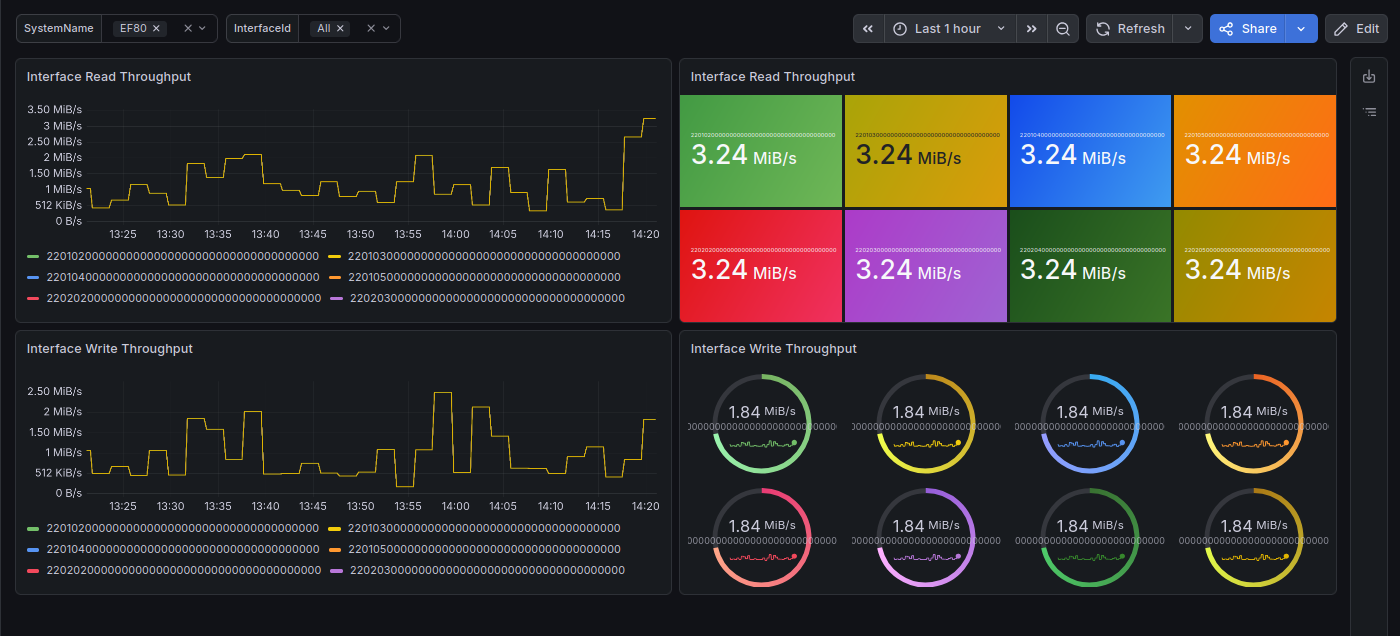Image resolution: width=1400 pixels, height=636 pixels.
Task: Click the olive-yellow bottom-right gauge
Action: (x=1254, y=538)
